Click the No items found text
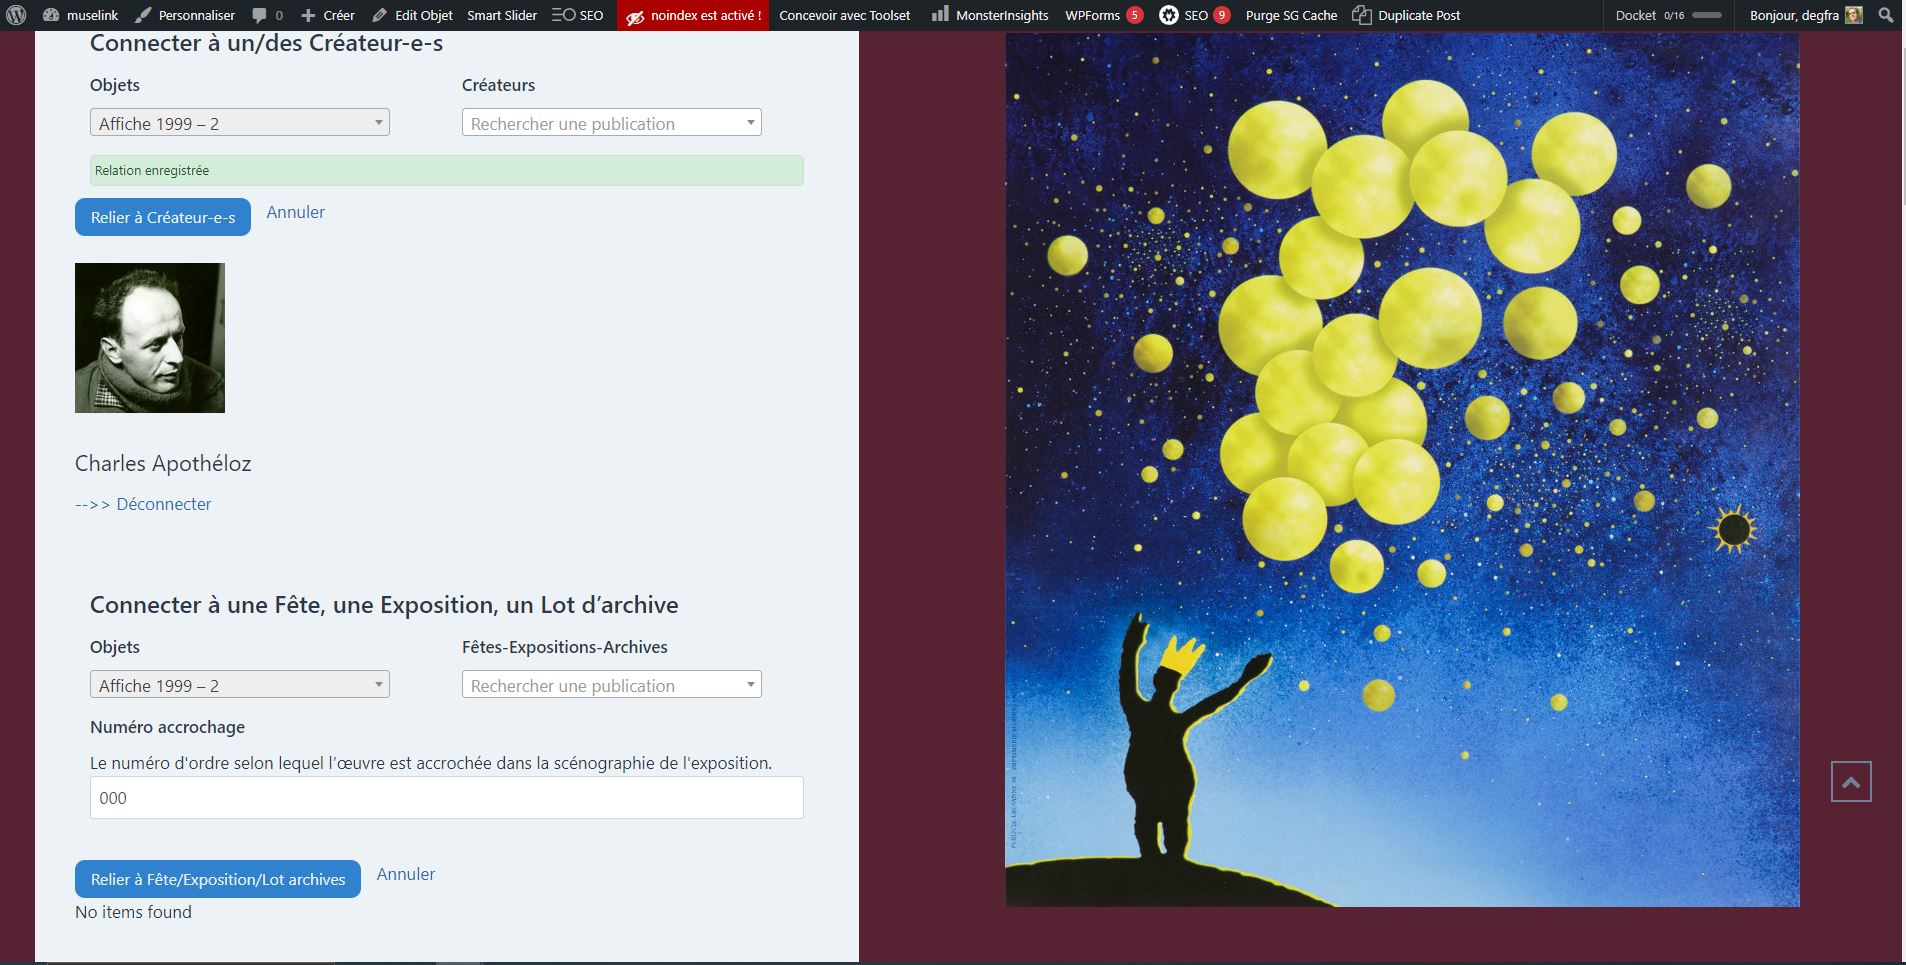 click(x=133, y=912)
